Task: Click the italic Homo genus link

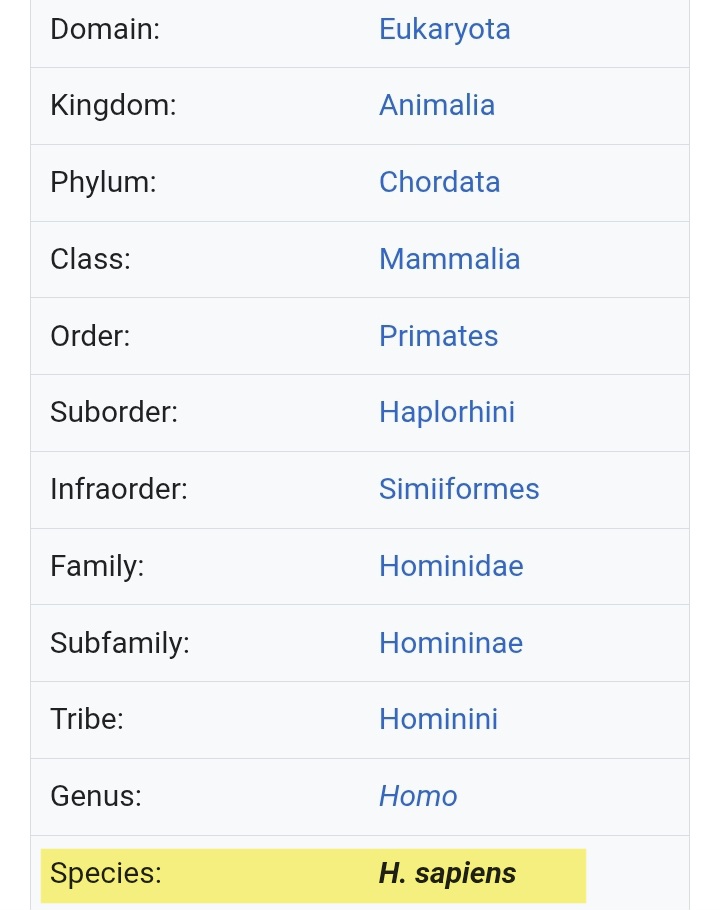Action: [418, 796]
